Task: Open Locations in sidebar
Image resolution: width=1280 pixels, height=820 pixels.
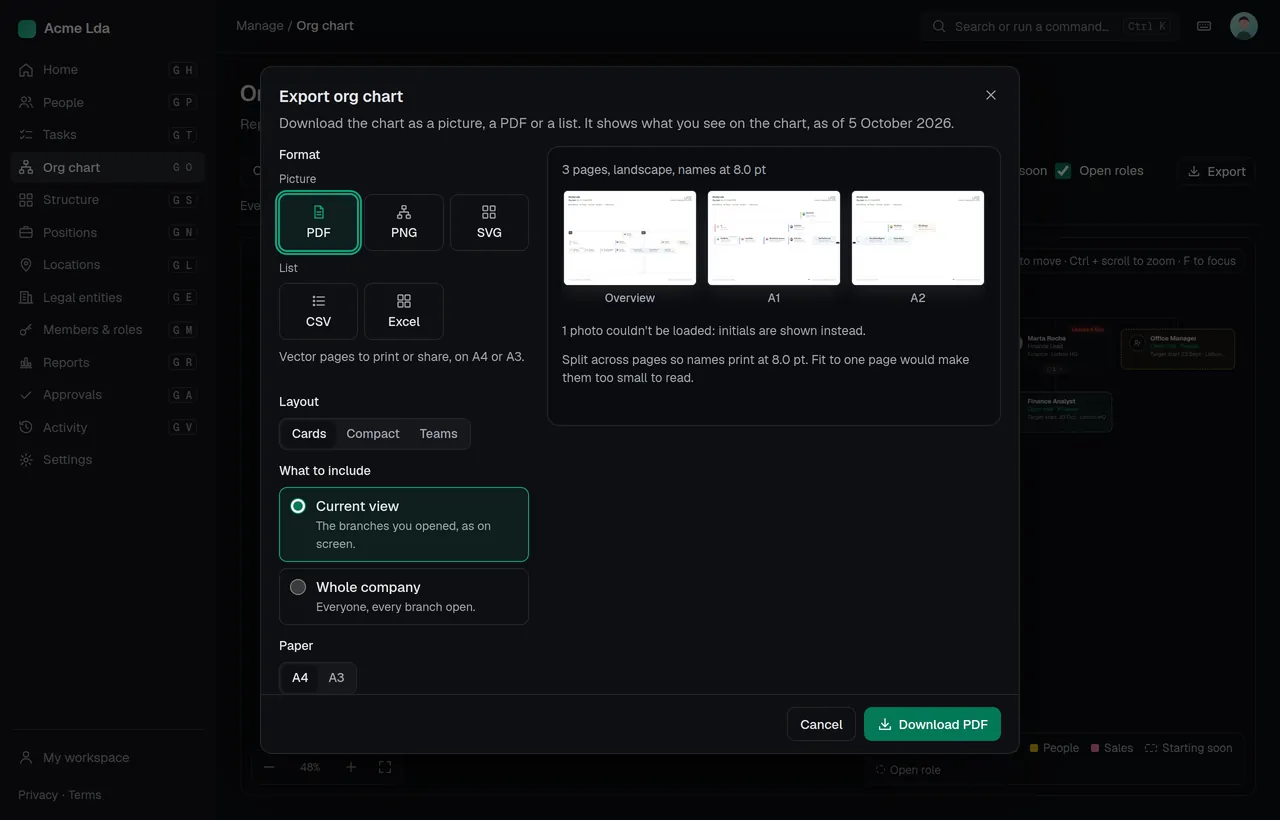Action: point(108,265)
